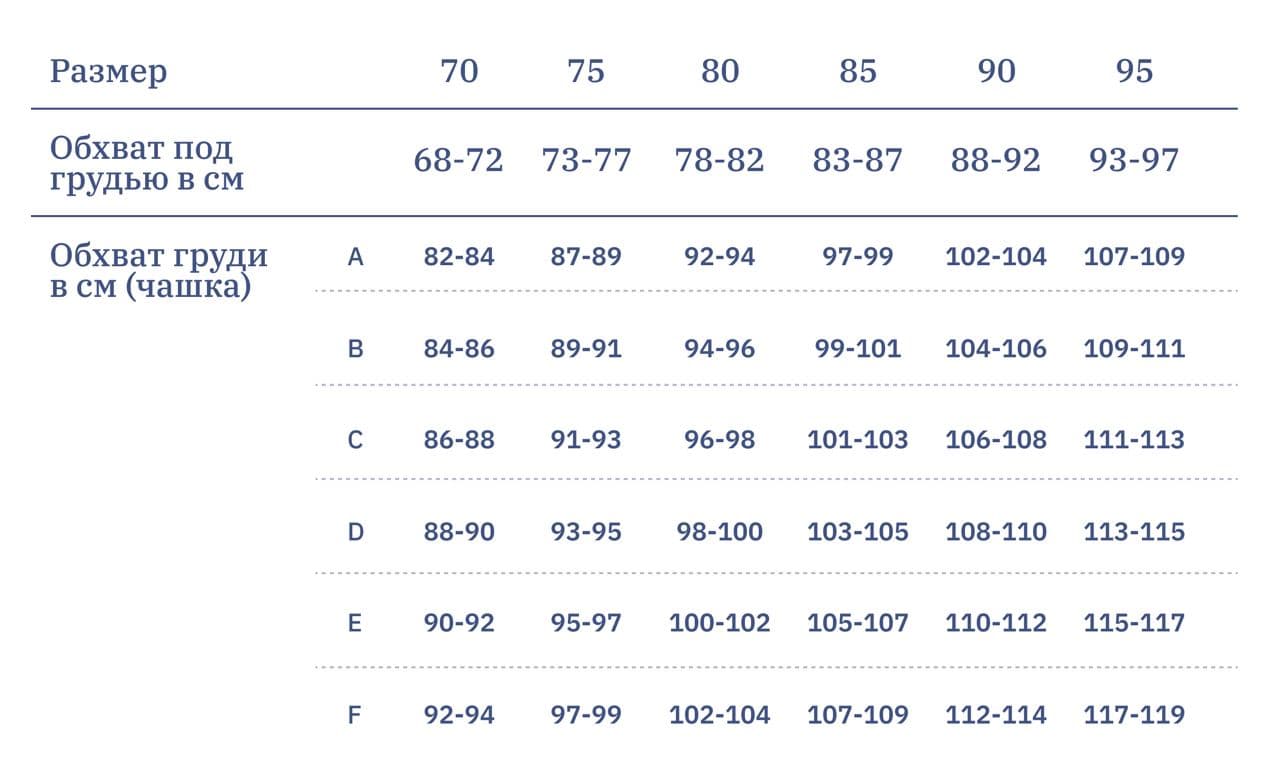Click cup letter D row label
Viewport: 1280px width, 778px height.
(x=355, y=532)
